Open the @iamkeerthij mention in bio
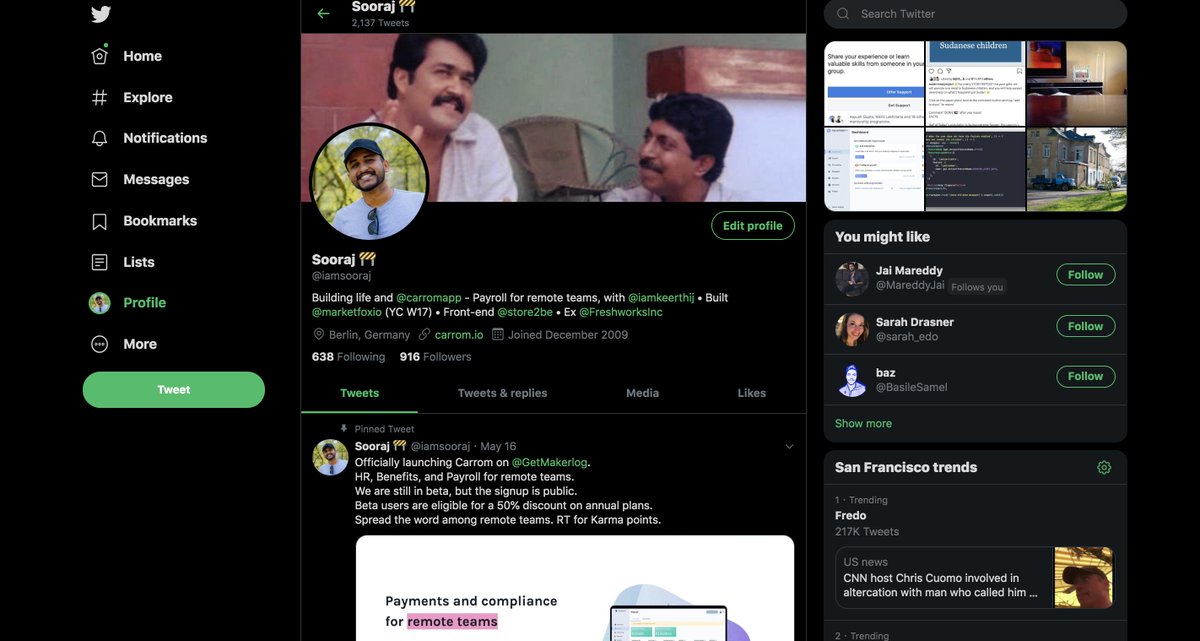 [x=661, y=298]
